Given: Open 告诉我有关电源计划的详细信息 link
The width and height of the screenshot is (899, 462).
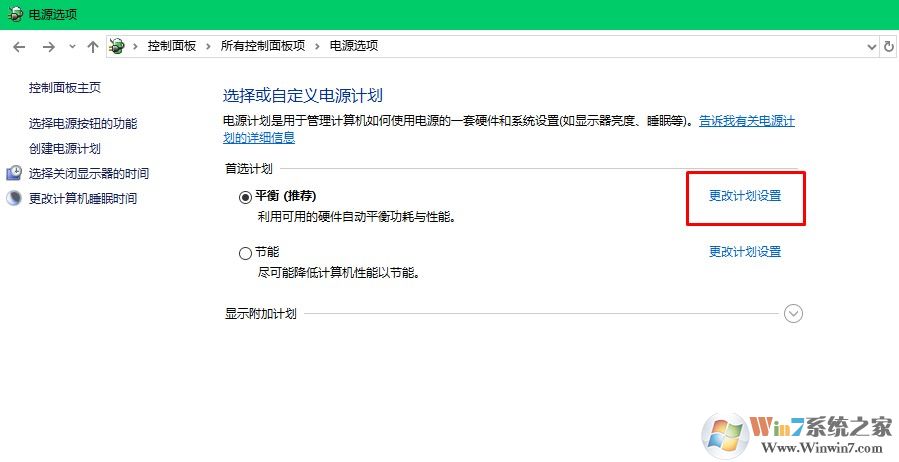Looking at the screenshot, I should (746, 122).
